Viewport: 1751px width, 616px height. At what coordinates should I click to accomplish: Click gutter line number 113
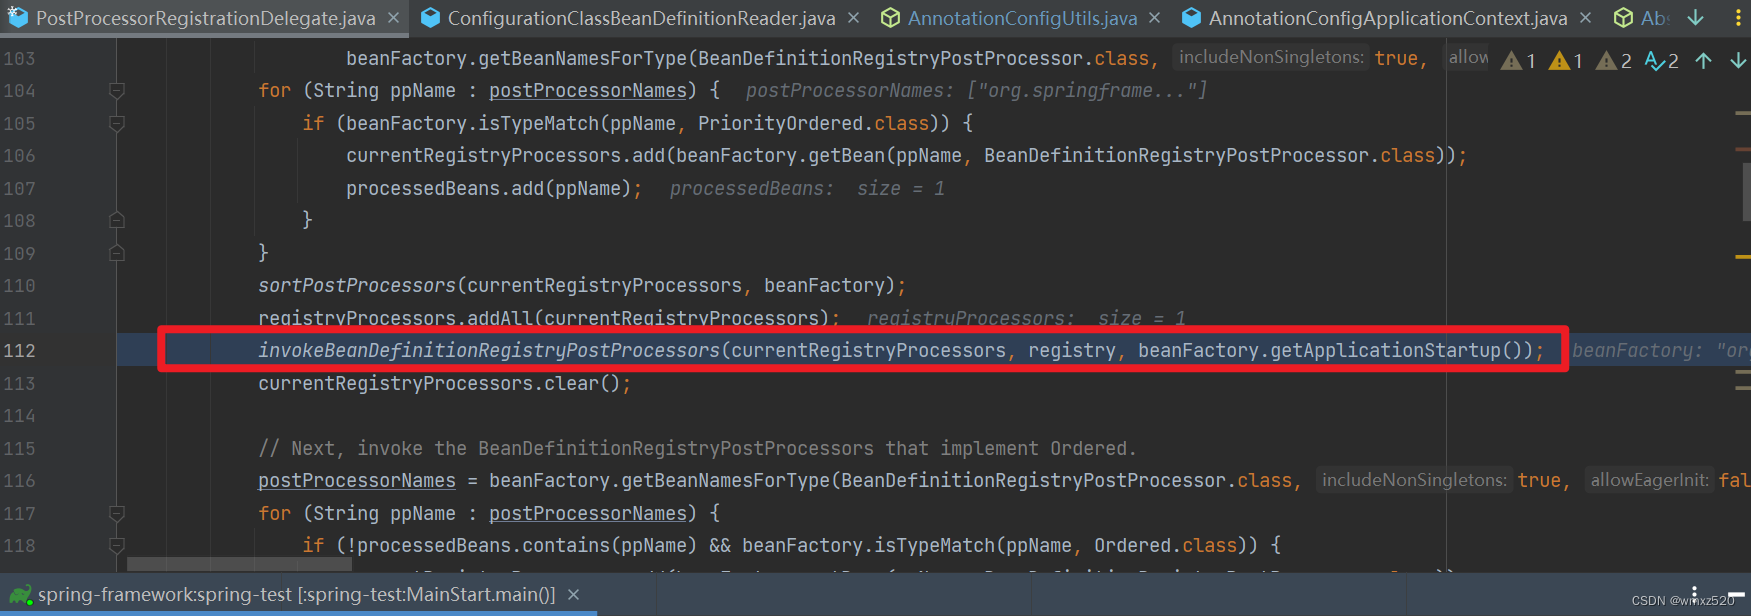coord(19,384)
